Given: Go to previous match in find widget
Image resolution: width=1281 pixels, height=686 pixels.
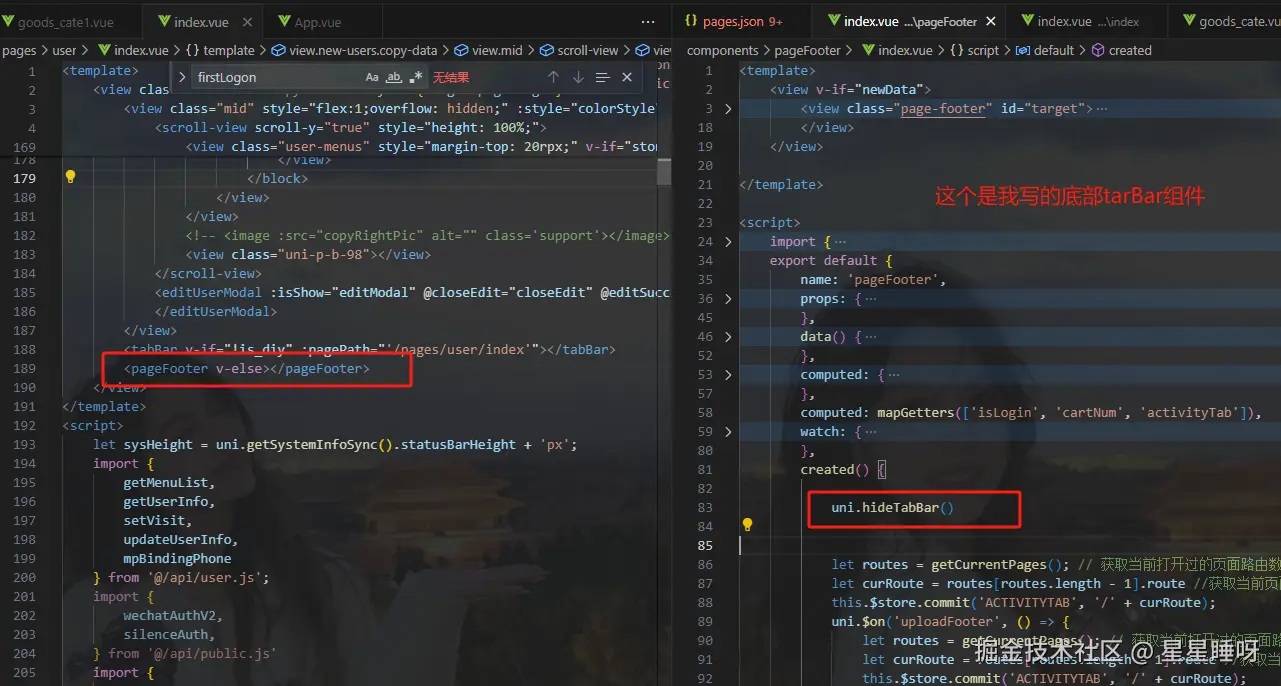Looking at the screenshot, I should tap(553, 77).
